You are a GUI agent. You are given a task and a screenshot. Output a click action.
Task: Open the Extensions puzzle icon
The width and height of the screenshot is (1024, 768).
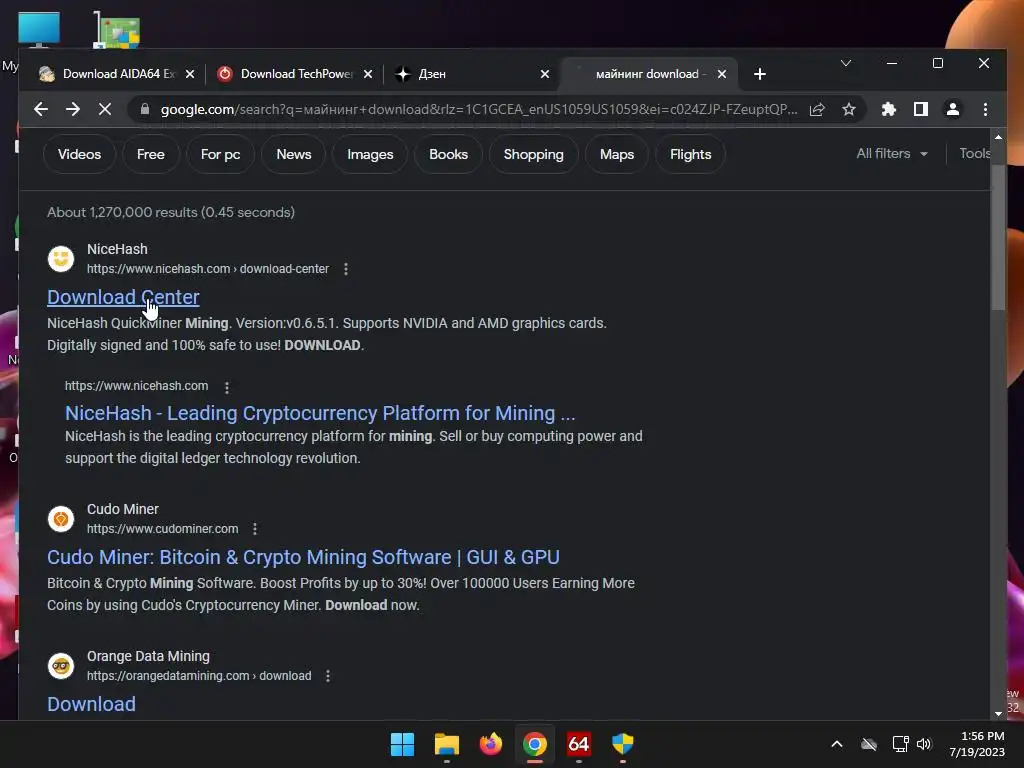tap(888, 109)
